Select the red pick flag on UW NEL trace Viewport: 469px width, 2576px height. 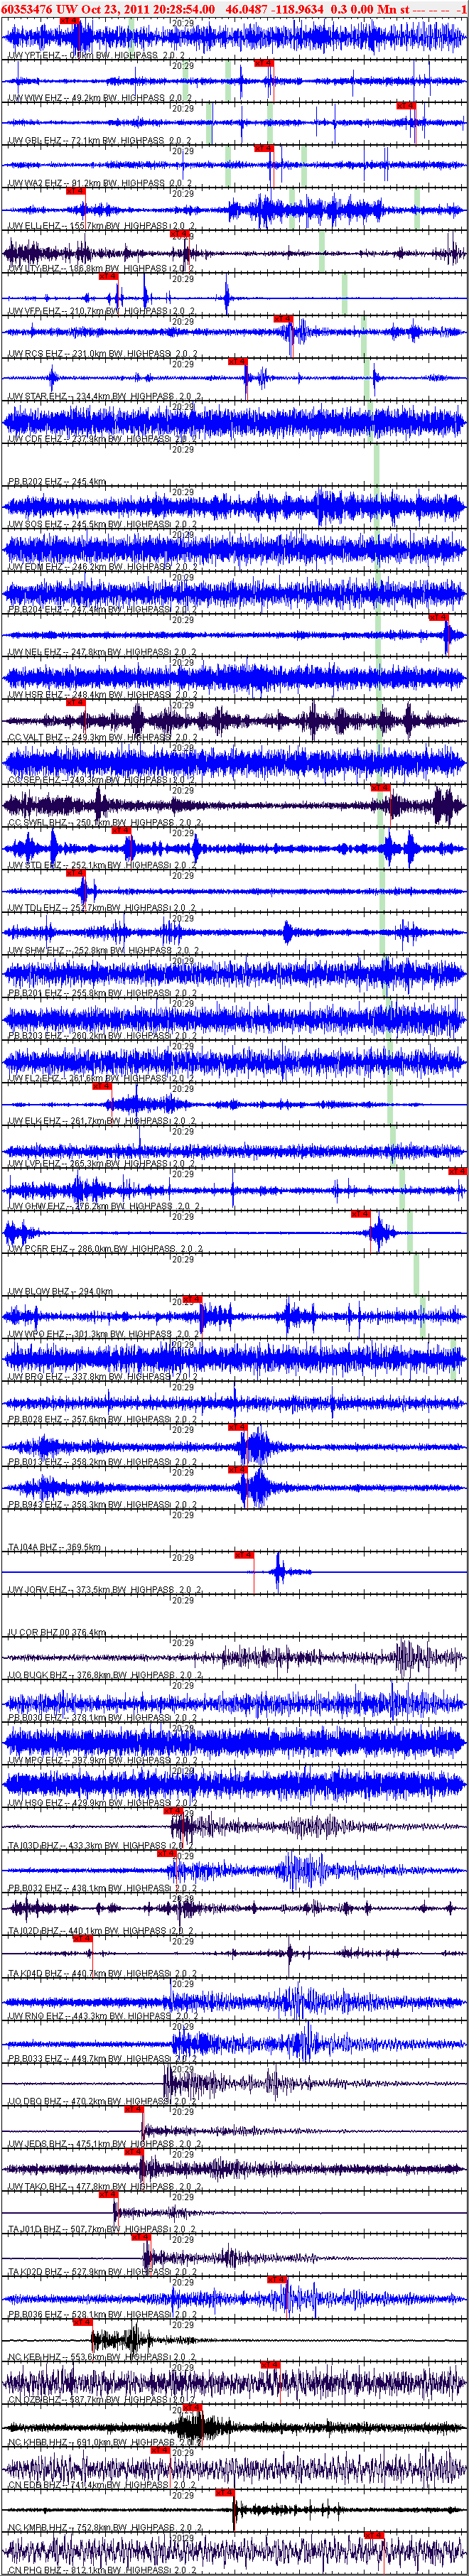438,617
